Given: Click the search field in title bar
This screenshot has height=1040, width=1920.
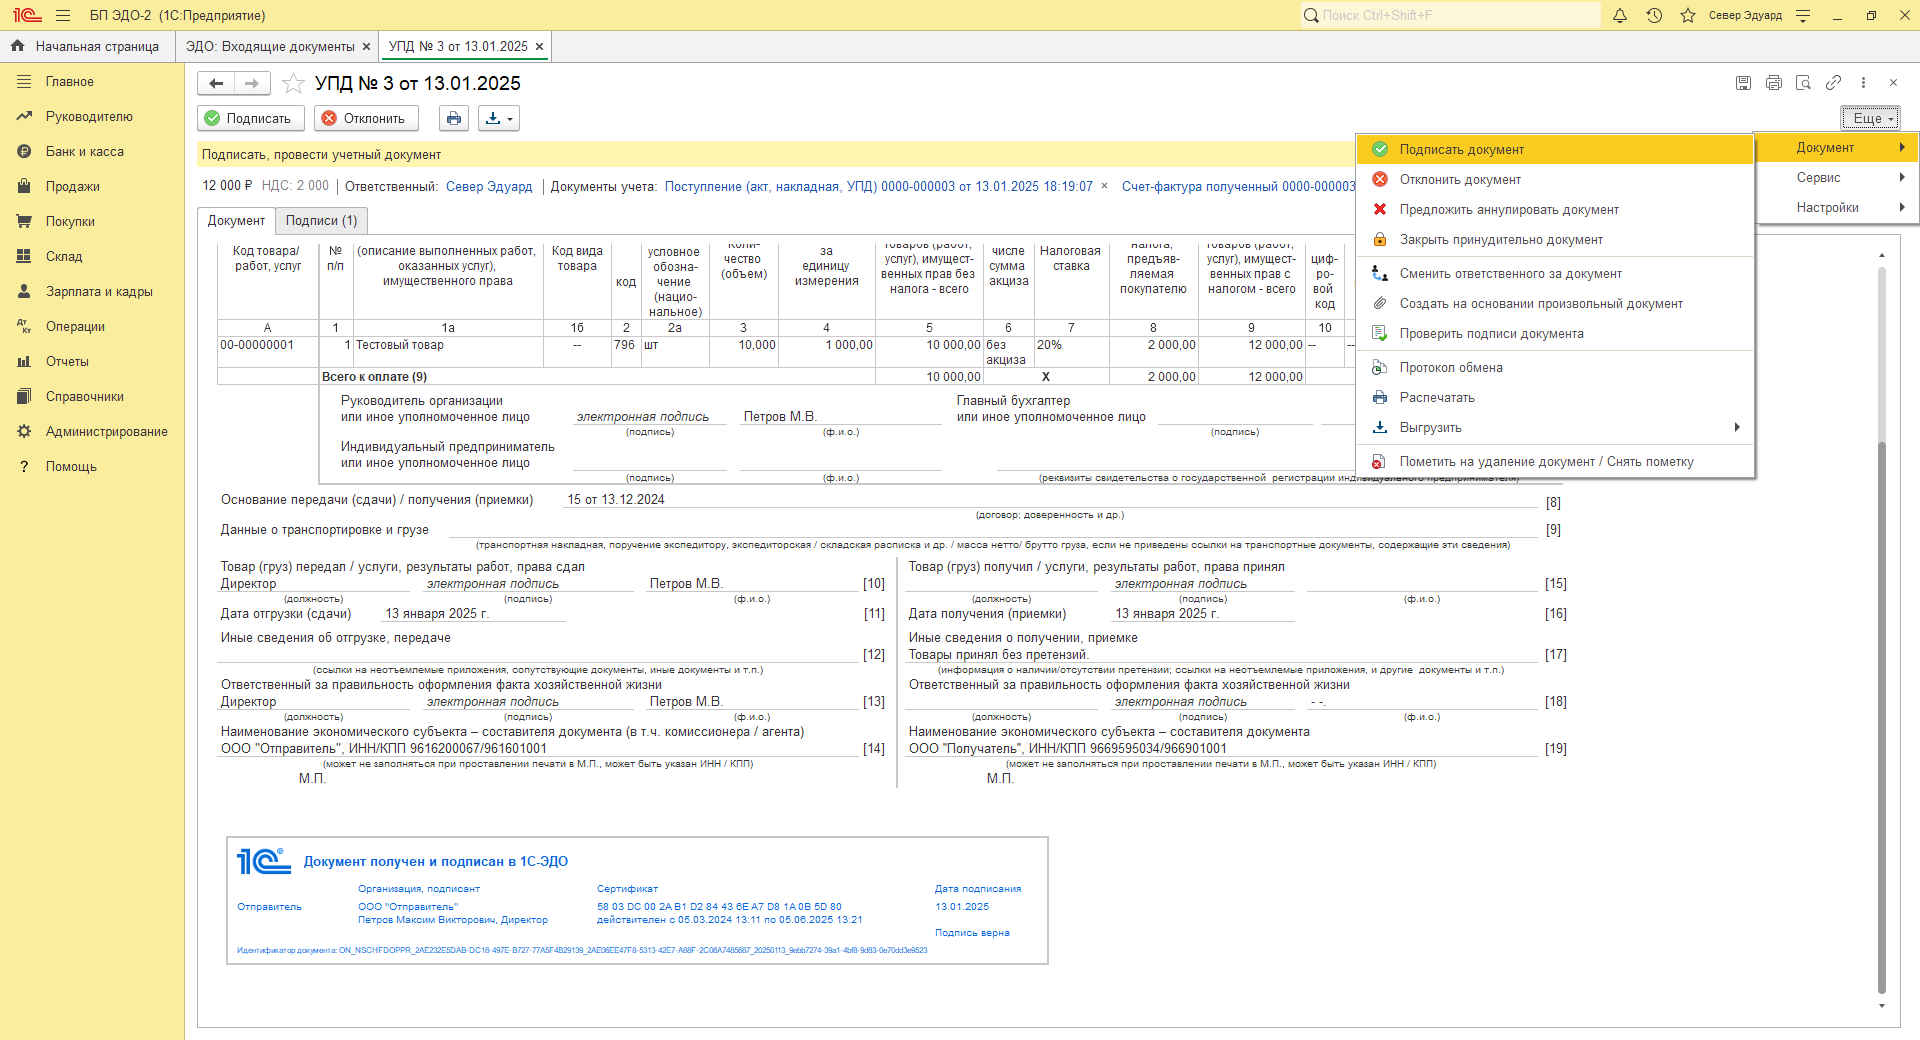Looking at the screenshot, I should (x=1450, y=16).
